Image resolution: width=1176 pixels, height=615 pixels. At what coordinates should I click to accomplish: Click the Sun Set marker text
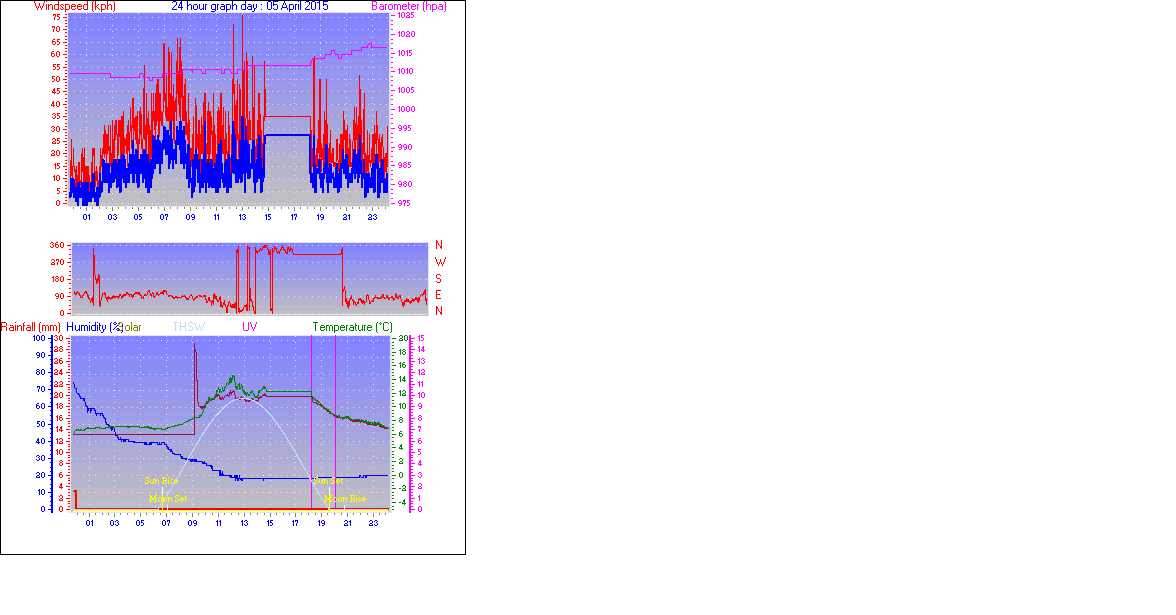pos(327,481)
